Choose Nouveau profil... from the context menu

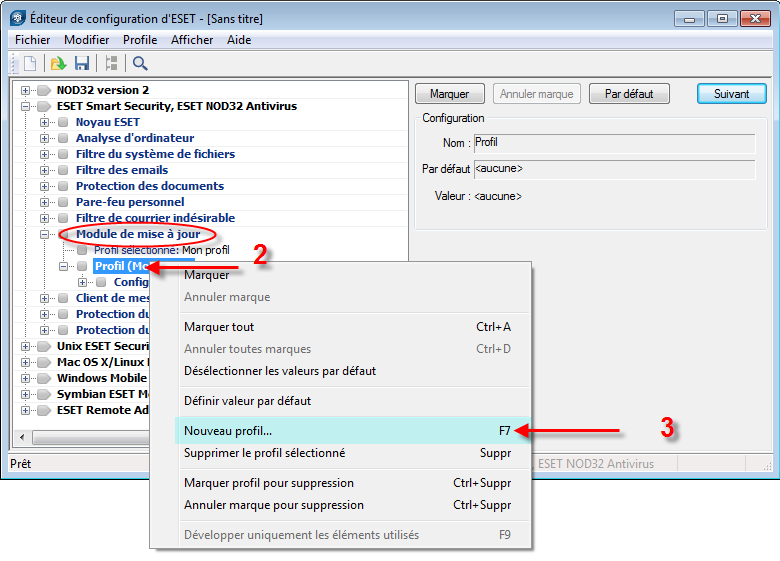click(228, 431)
